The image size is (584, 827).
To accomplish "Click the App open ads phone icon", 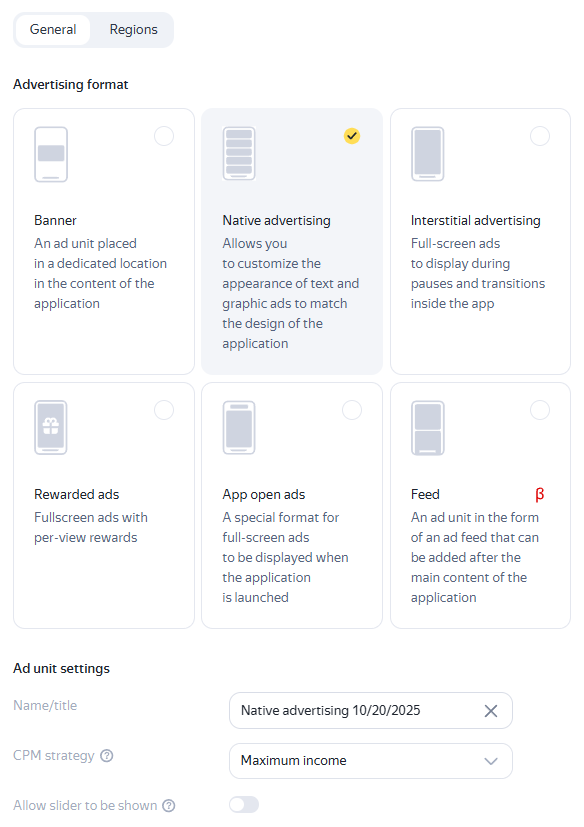I will tap(239, 427).
